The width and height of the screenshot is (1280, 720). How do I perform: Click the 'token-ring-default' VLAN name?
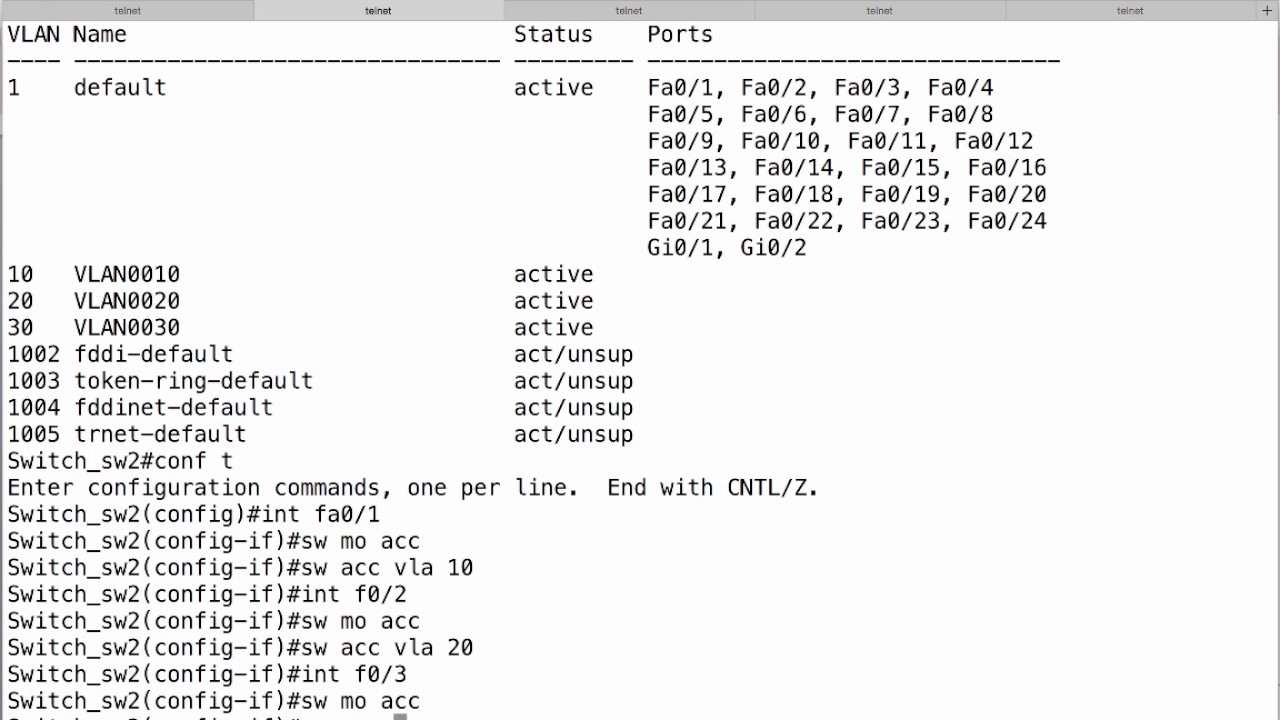pyautogui.click(x=193, y=381)
